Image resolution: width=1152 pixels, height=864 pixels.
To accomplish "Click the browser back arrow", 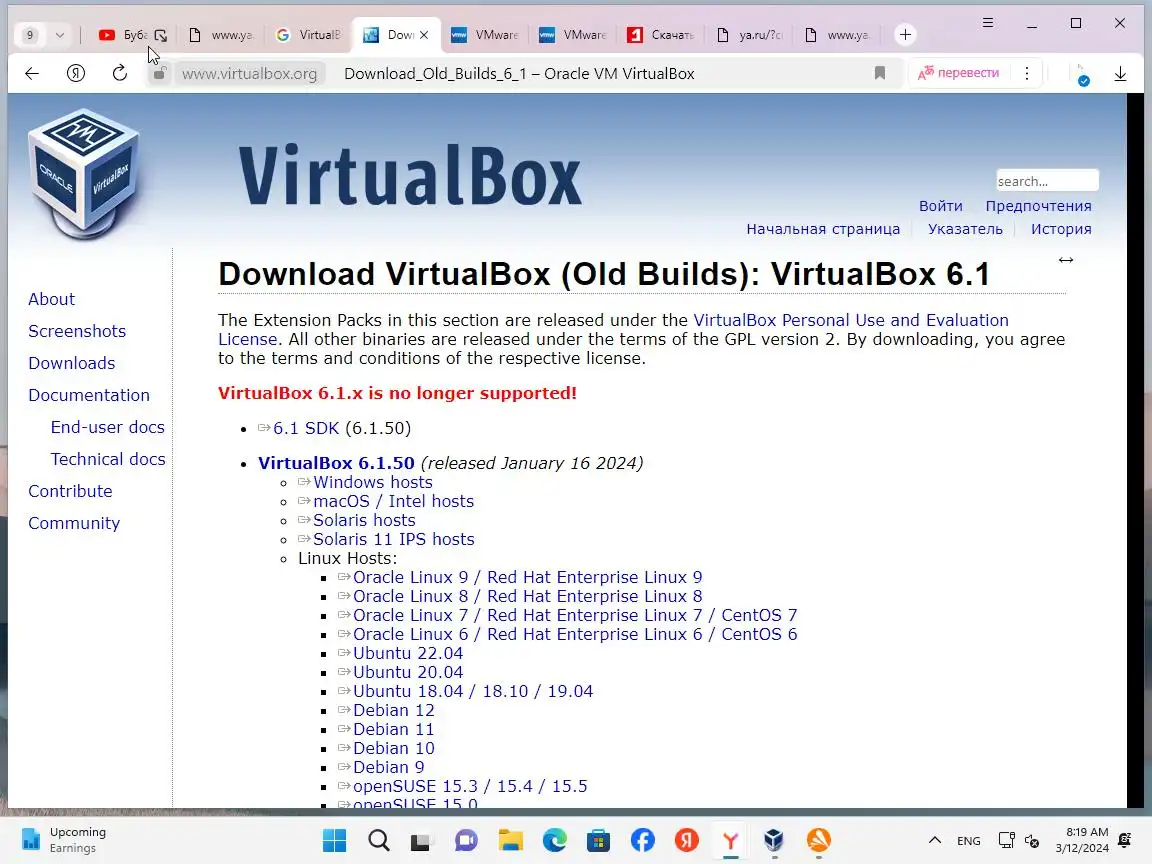I will pos(32,73).
